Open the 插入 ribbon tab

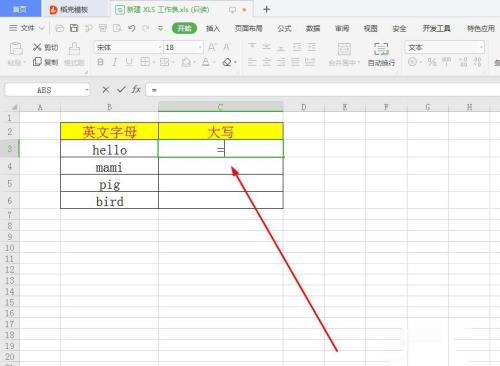pyautogui.click(x=213, y=29)
